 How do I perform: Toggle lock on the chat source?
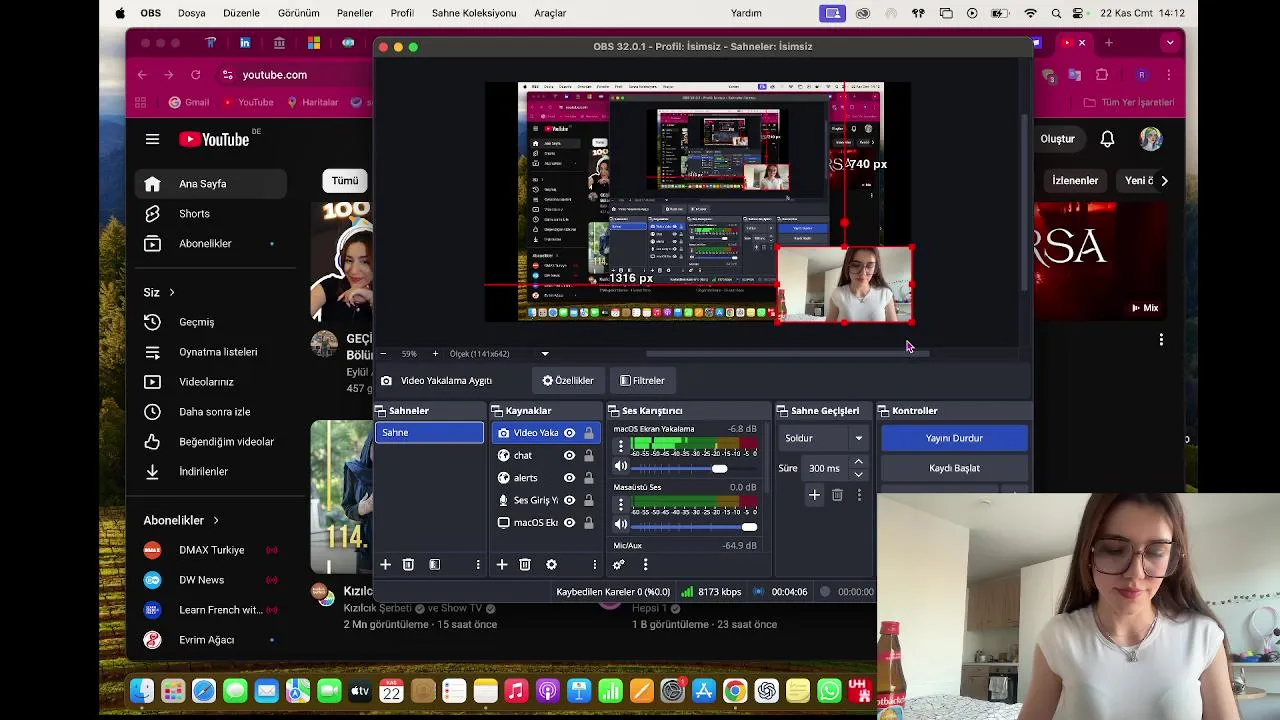[x=589, y=456]
